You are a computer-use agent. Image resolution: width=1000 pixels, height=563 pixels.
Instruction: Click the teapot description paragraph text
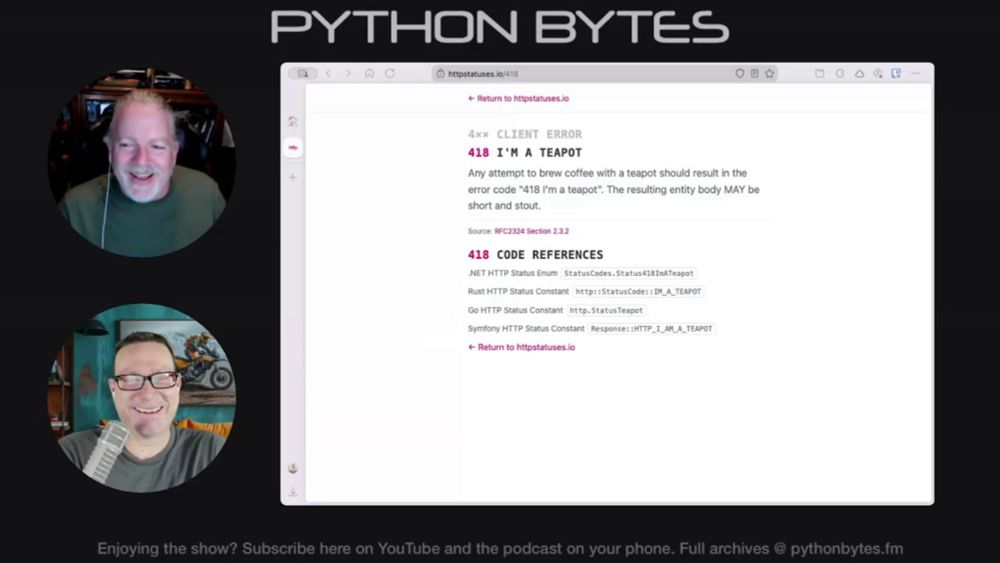click(614, 189)
